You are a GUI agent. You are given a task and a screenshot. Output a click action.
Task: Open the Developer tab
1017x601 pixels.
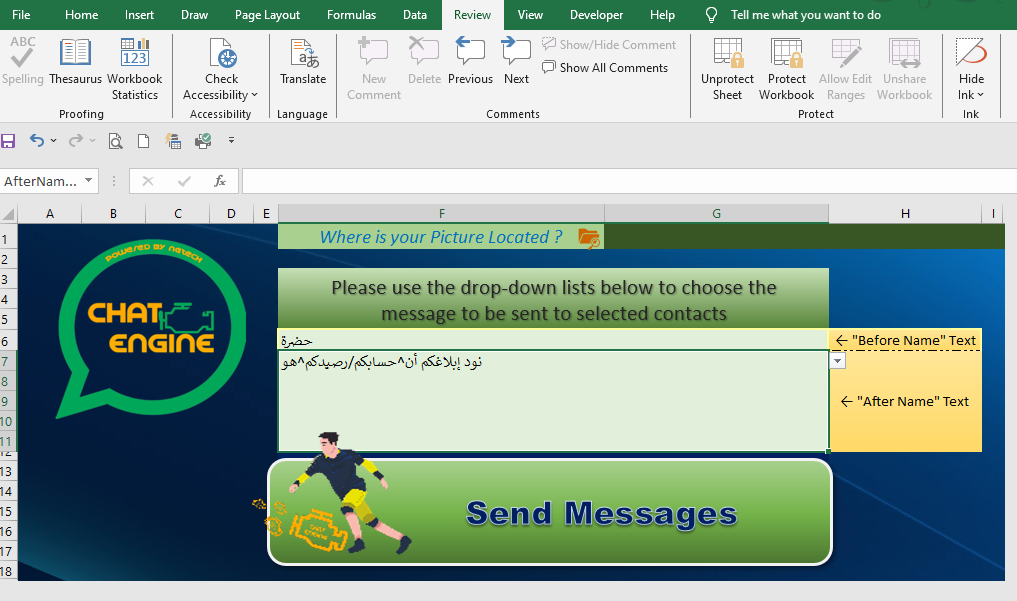click(x=596, y=15)
